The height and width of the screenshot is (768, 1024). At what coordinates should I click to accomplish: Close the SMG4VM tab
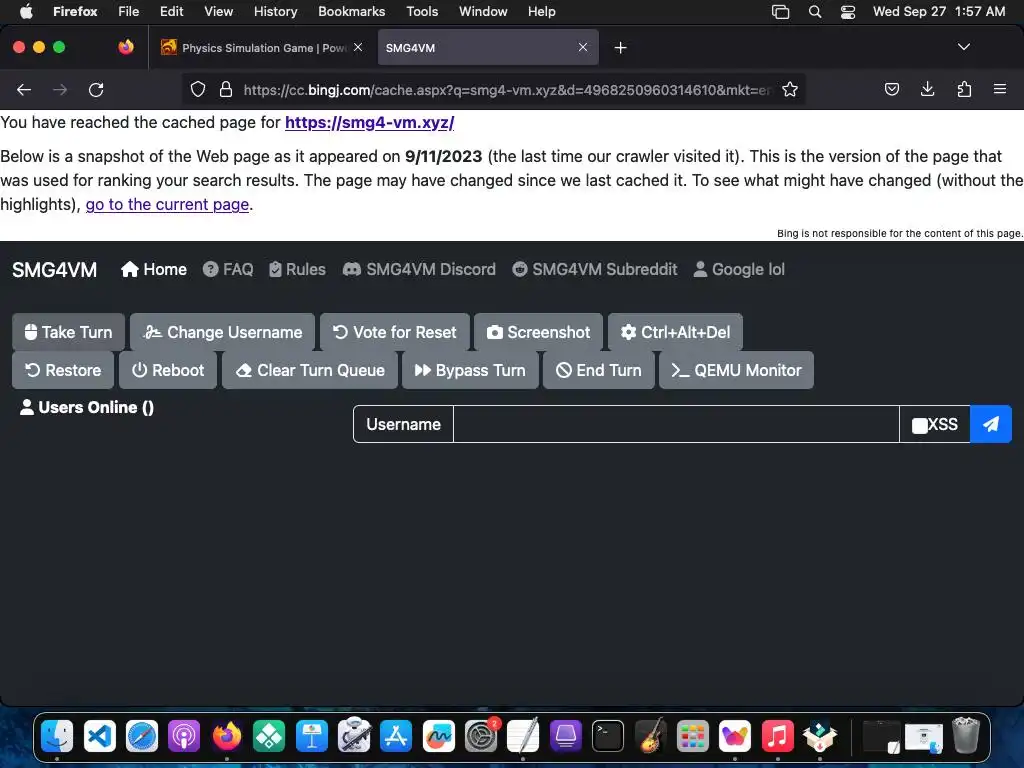(583, 47)
